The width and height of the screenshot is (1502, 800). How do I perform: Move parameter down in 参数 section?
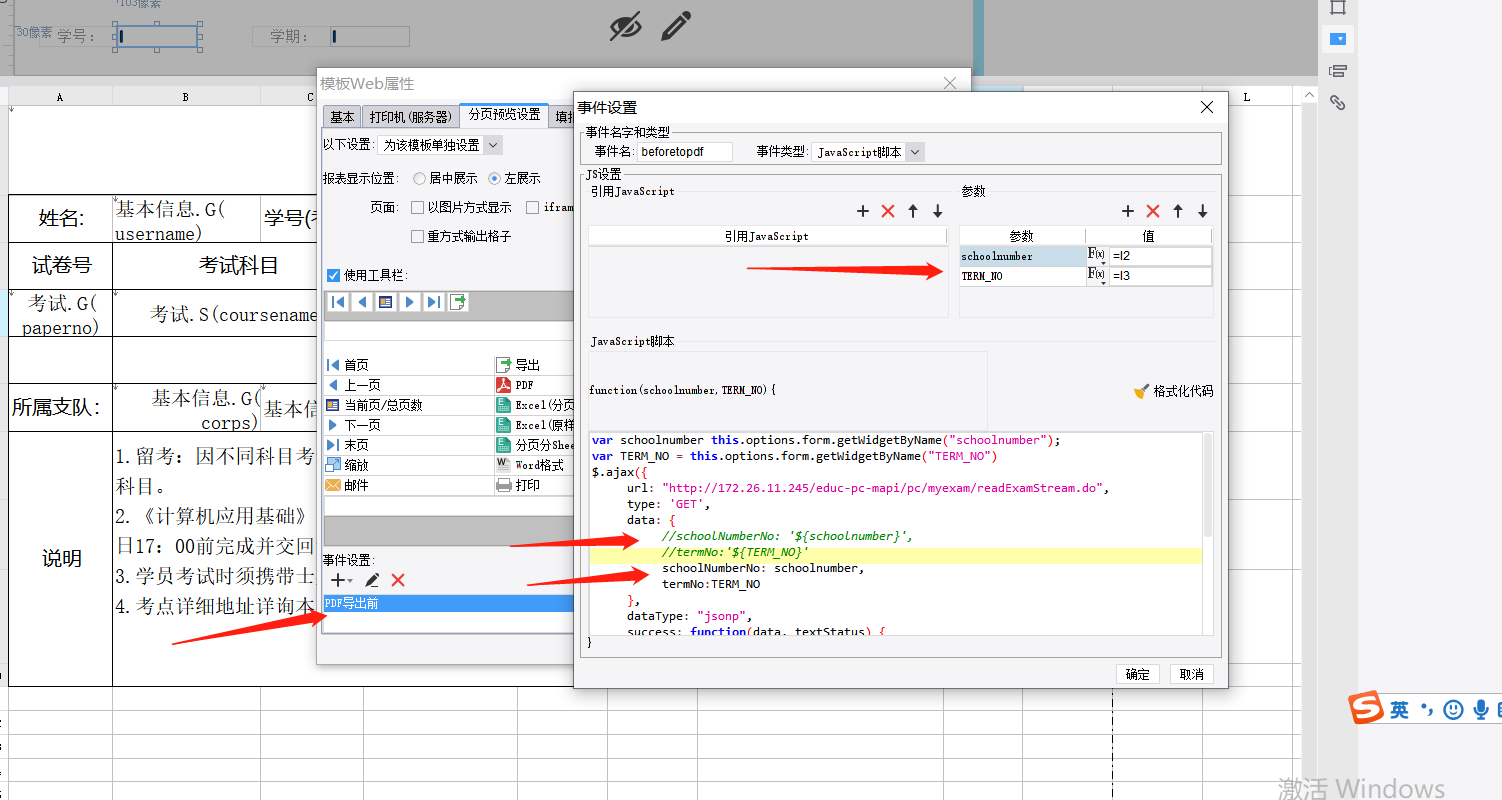tap(1203, 211)
